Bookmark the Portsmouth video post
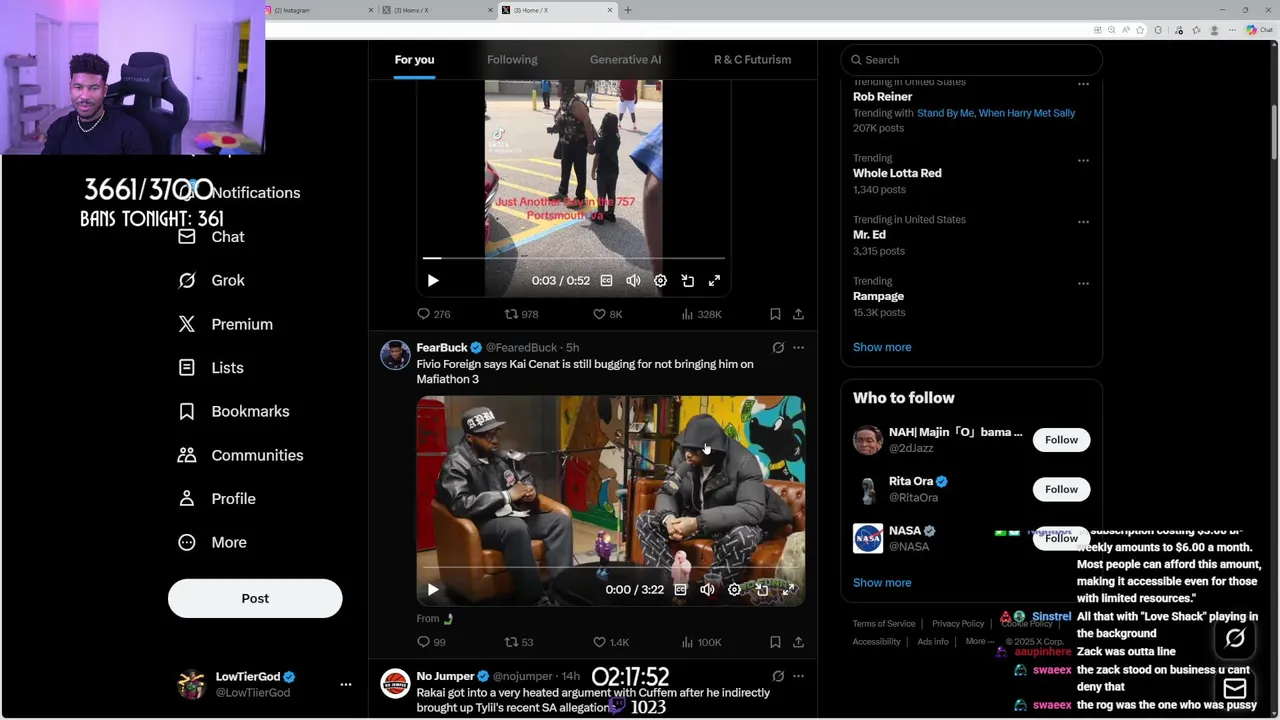1280x720 pixels. tap(775, 314)
